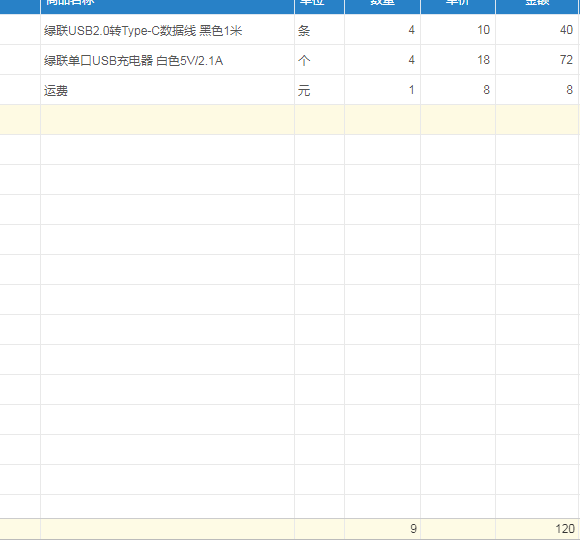Viewport: 580px width, 549px height.
Task: Select the unit price cell showing 18
Action: (x=458, y=60)
